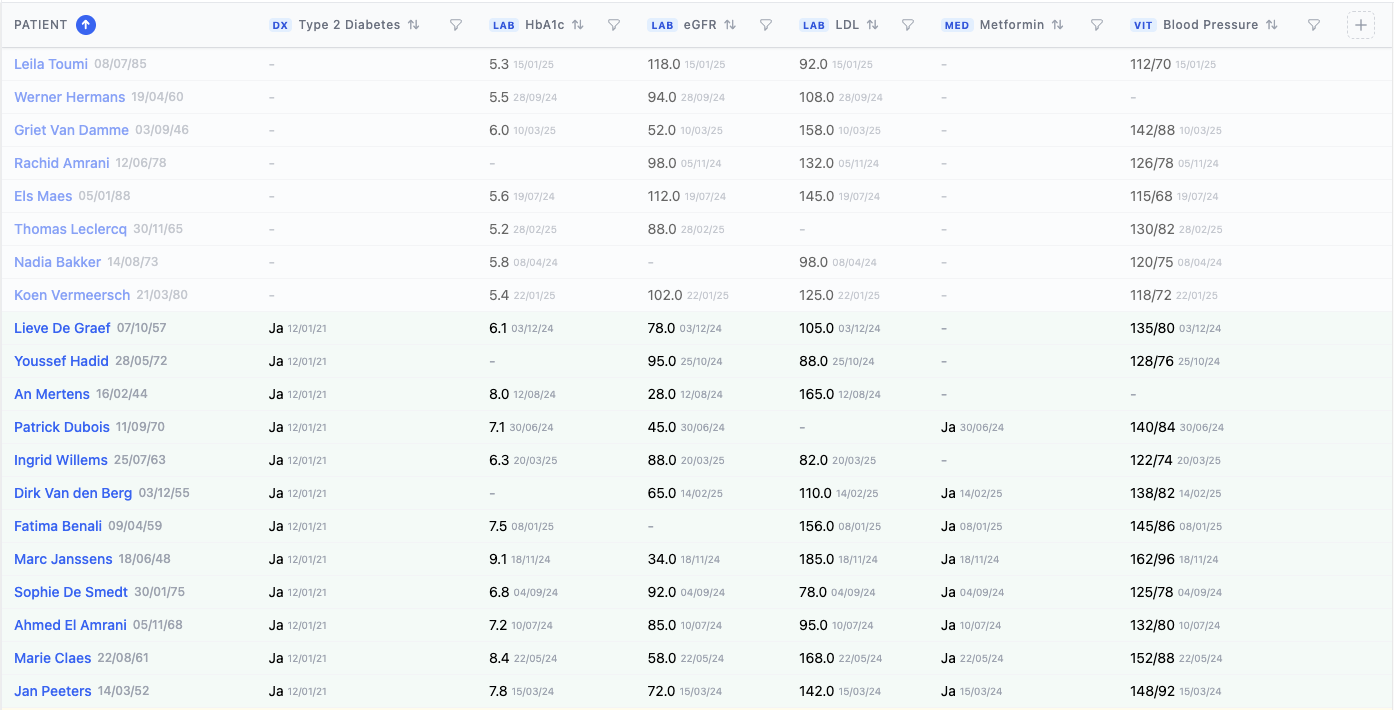Screen dimensions: 1394x710
Task: Sort the eGFR column
Action: (x=730, y=25)
